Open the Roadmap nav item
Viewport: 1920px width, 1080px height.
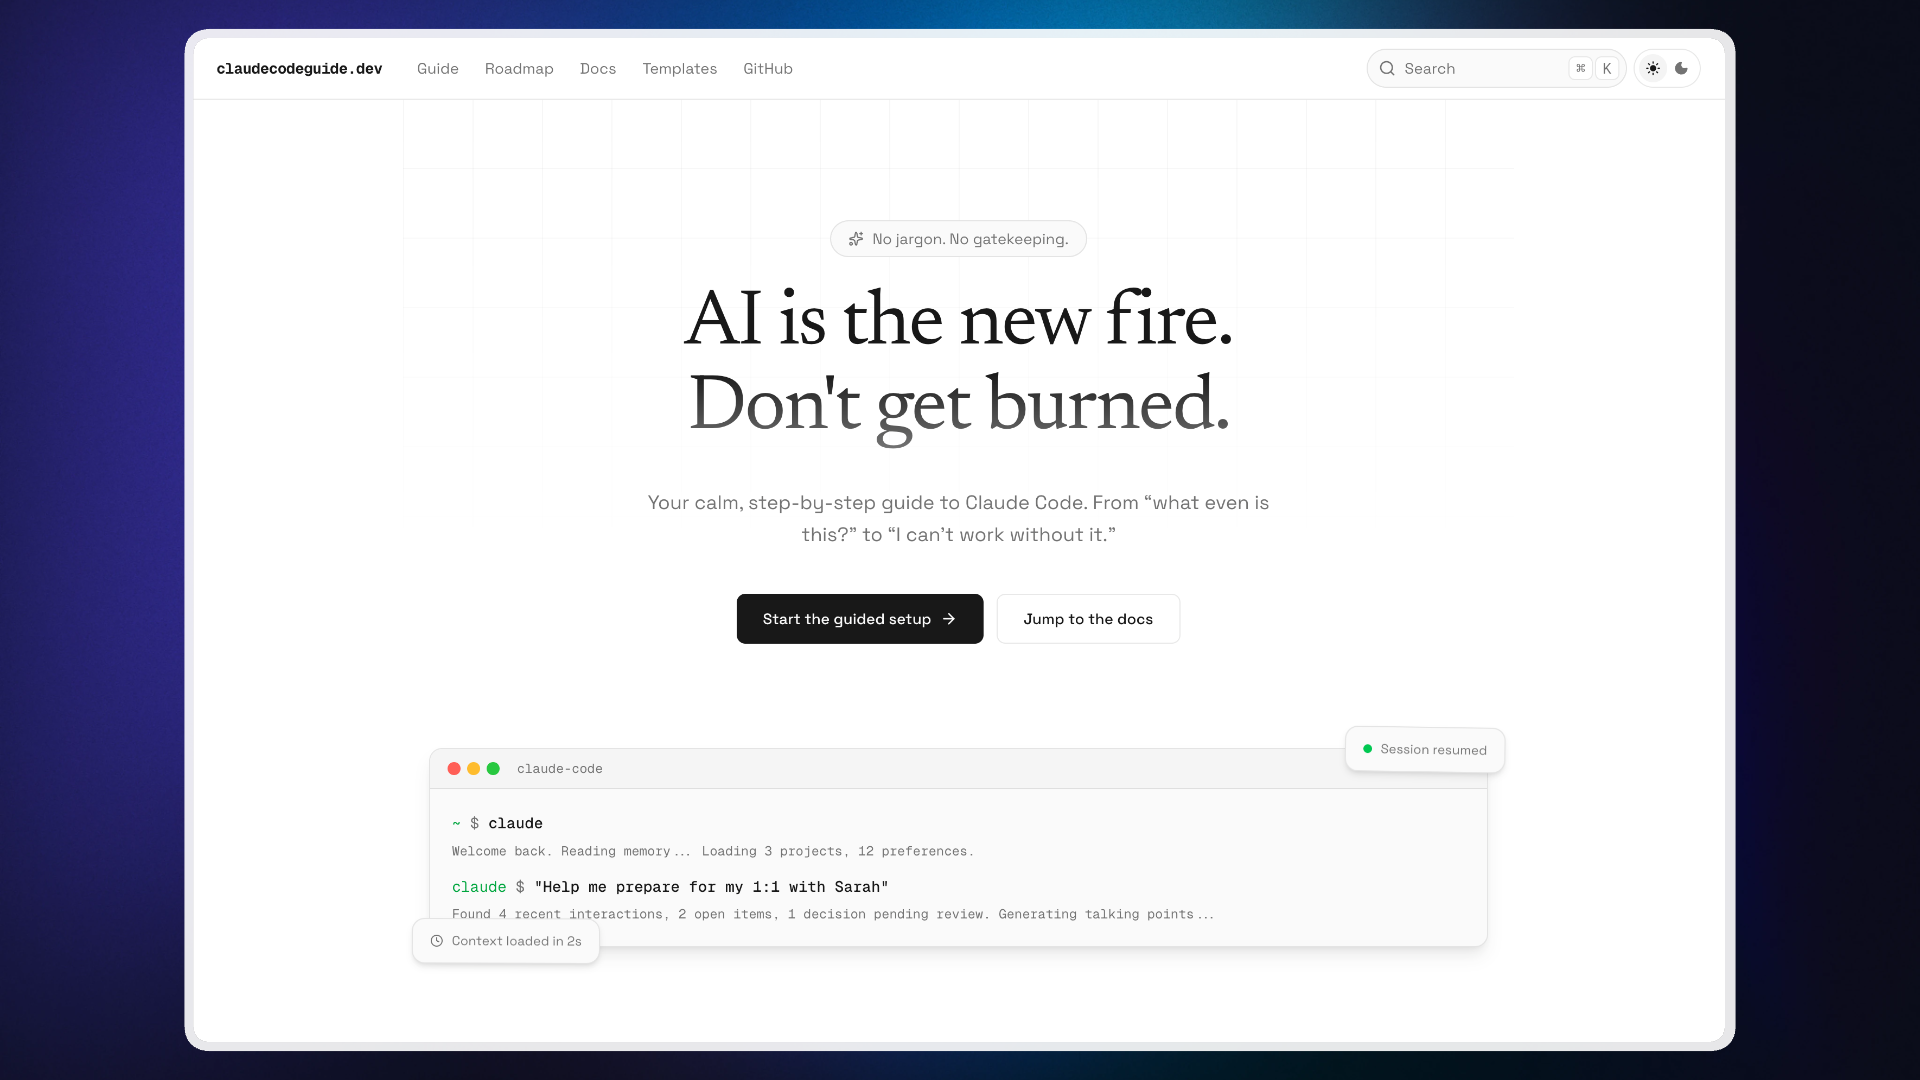pos(519,69)
